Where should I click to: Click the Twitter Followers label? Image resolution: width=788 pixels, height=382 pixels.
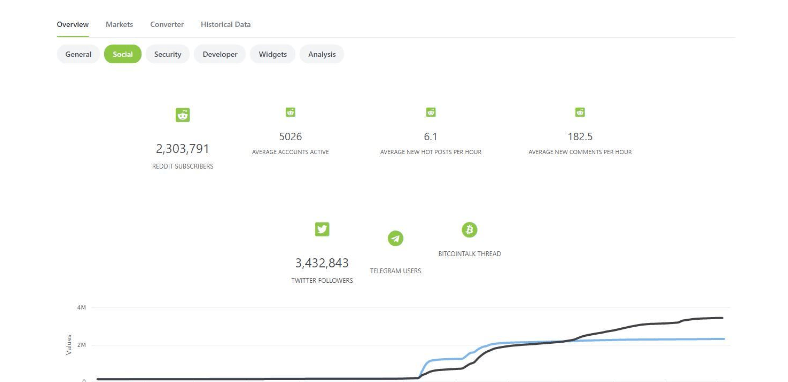coord(322,280)
